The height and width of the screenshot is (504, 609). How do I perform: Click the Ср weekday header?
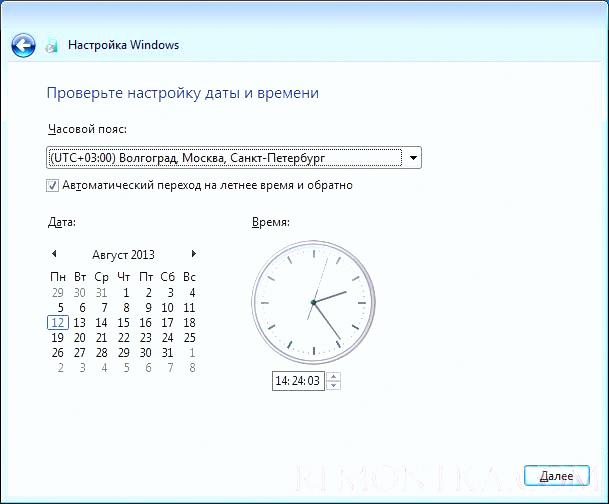[102, 277]
